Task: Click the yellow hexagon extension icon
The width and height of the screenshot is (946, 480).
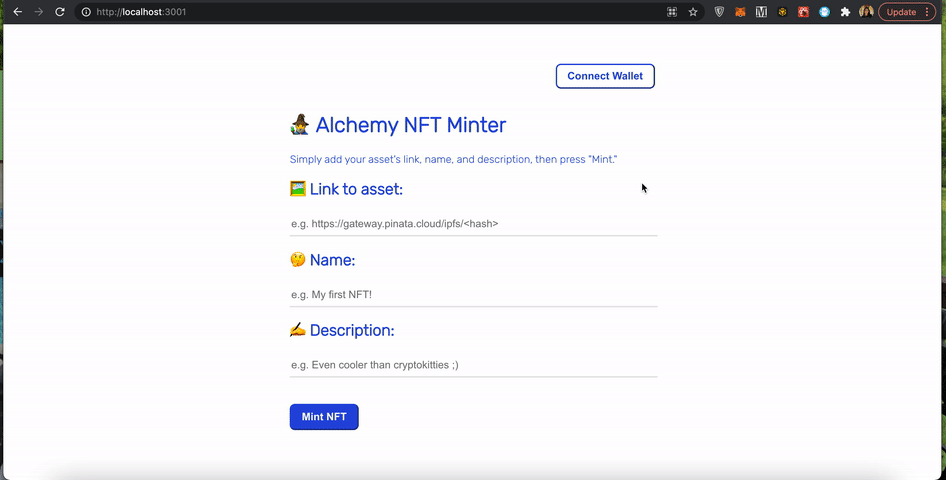Action: click(783, 11)
